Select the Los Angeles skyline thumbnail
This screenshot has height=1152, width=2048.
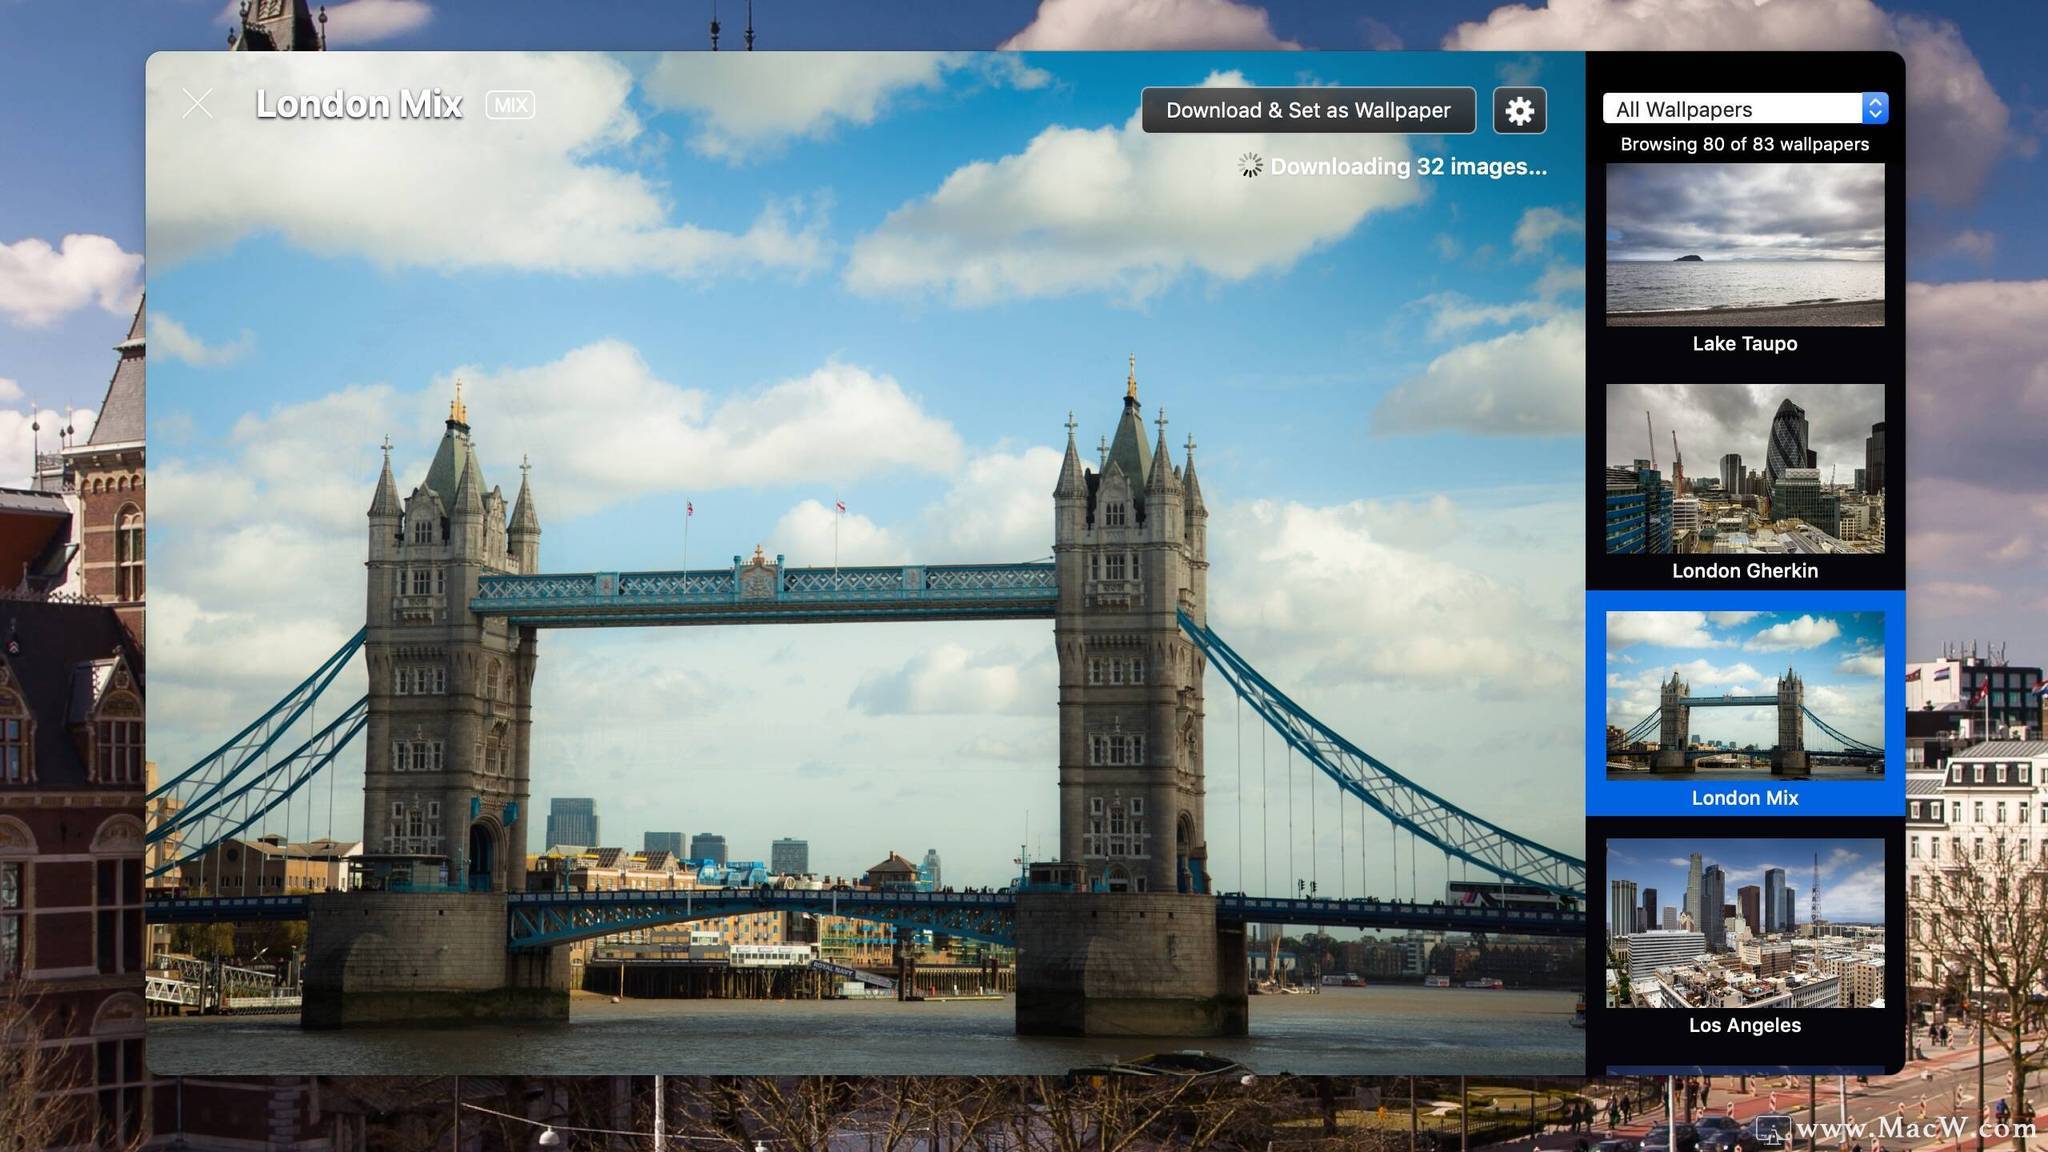coord(1745,922)
